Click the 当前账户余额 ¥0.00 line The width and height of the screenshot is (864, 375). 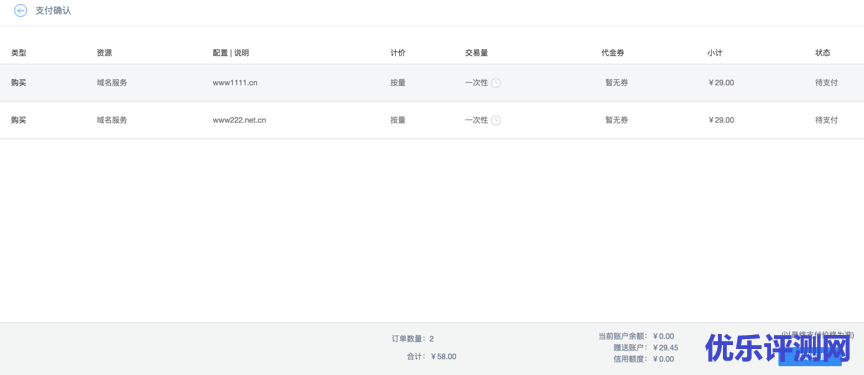(x=636, y=336)
